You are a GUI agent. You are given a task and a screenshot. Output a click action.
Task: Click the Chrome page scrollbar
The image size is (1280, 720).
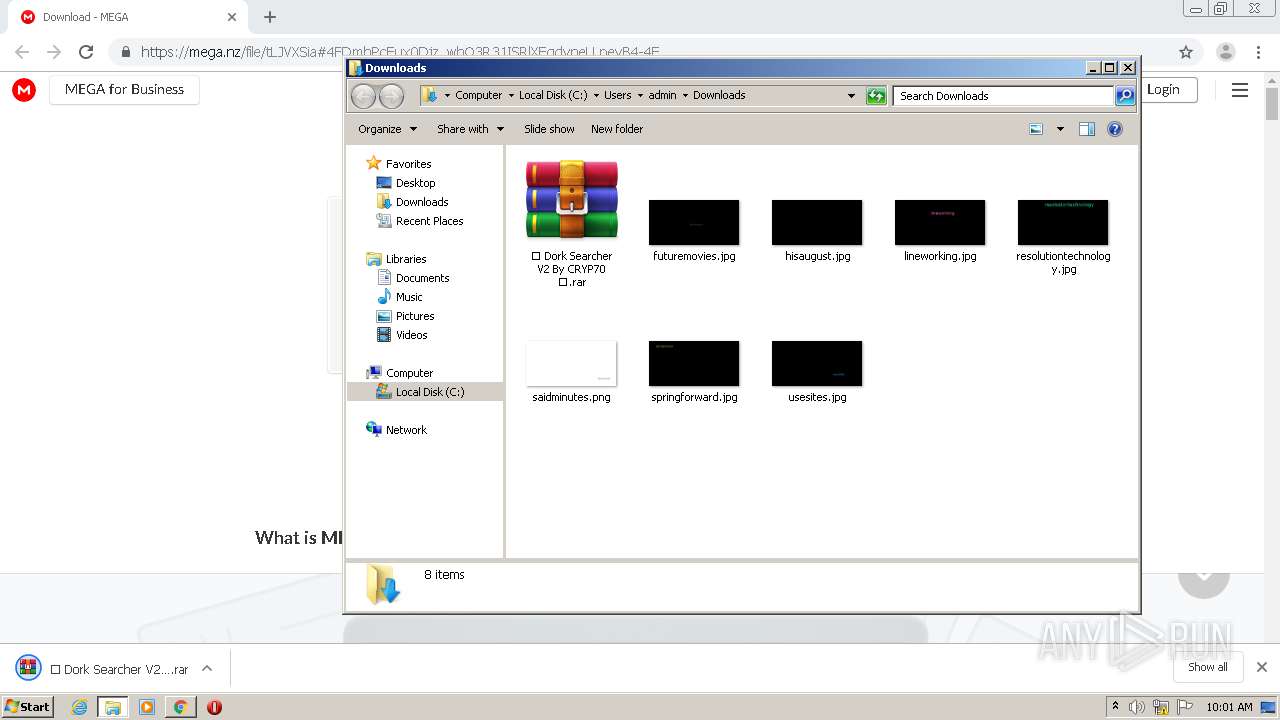tap(1272, 103)
